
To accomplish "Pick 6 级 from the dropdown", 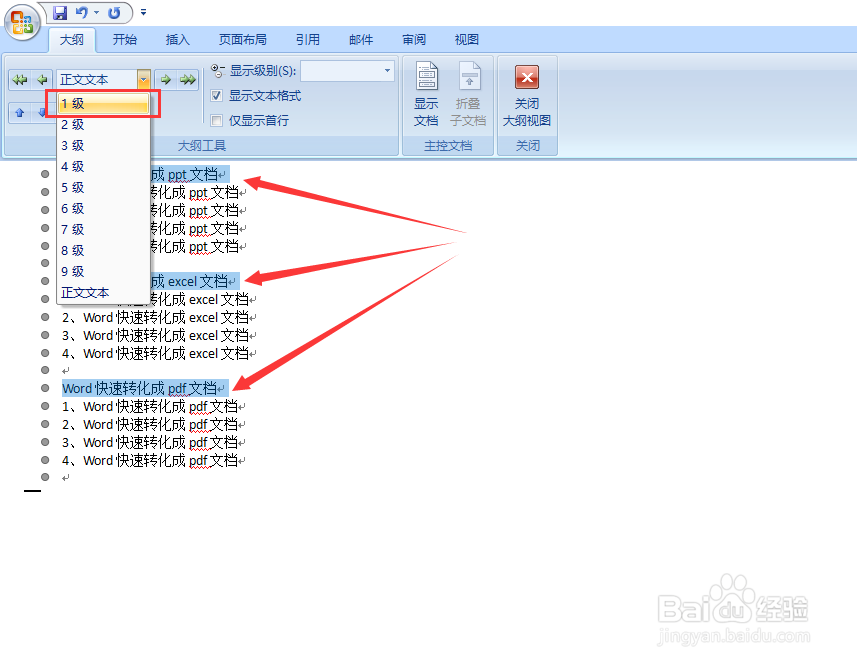I will 103,209.
